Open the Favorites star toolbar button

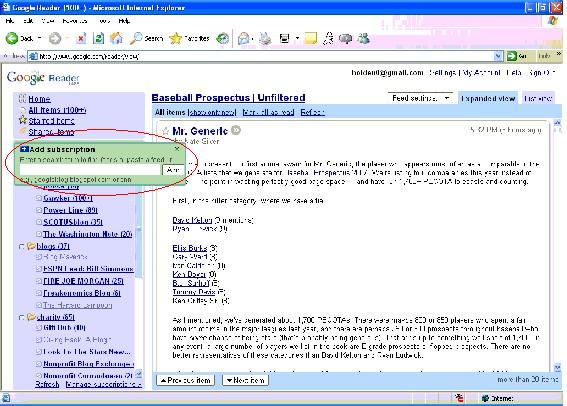189,38
